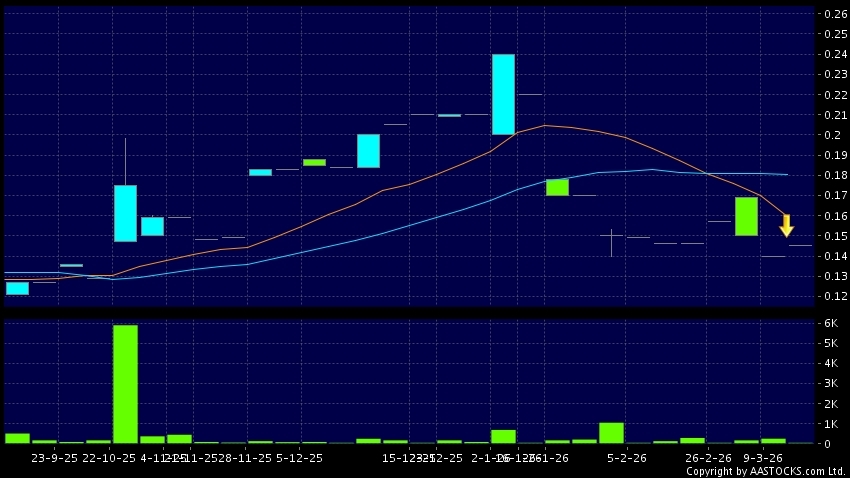850x478 pixels.
Task: Click the green candlestick just below 0.18
Action: [x=557, y=187]
